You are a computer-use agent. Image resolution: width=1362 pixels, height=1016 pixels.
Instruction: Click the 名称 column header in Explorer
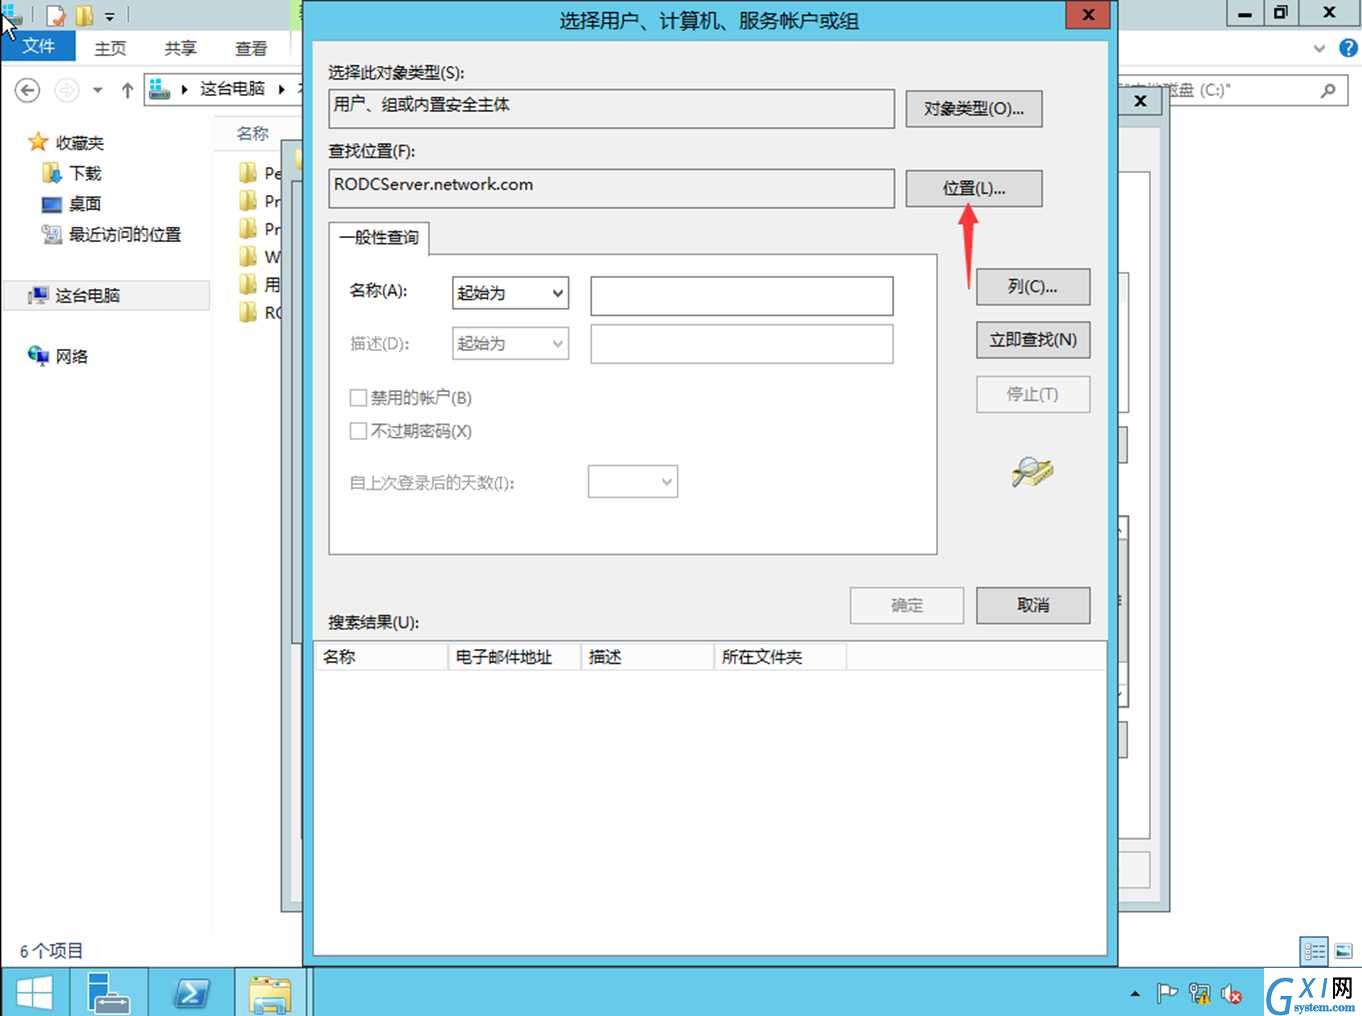click(x=253, y=133)
